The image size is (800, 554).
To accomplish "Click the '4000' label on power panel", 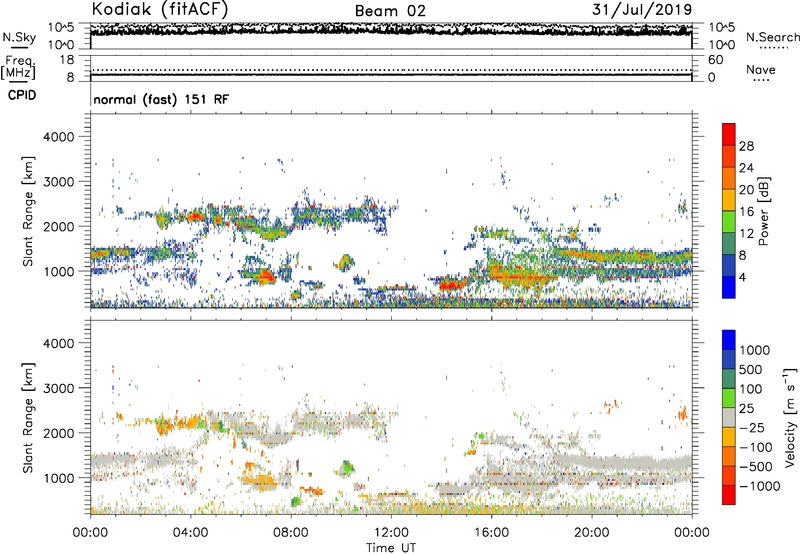I will pyautogui.click(x=58, y=137).
